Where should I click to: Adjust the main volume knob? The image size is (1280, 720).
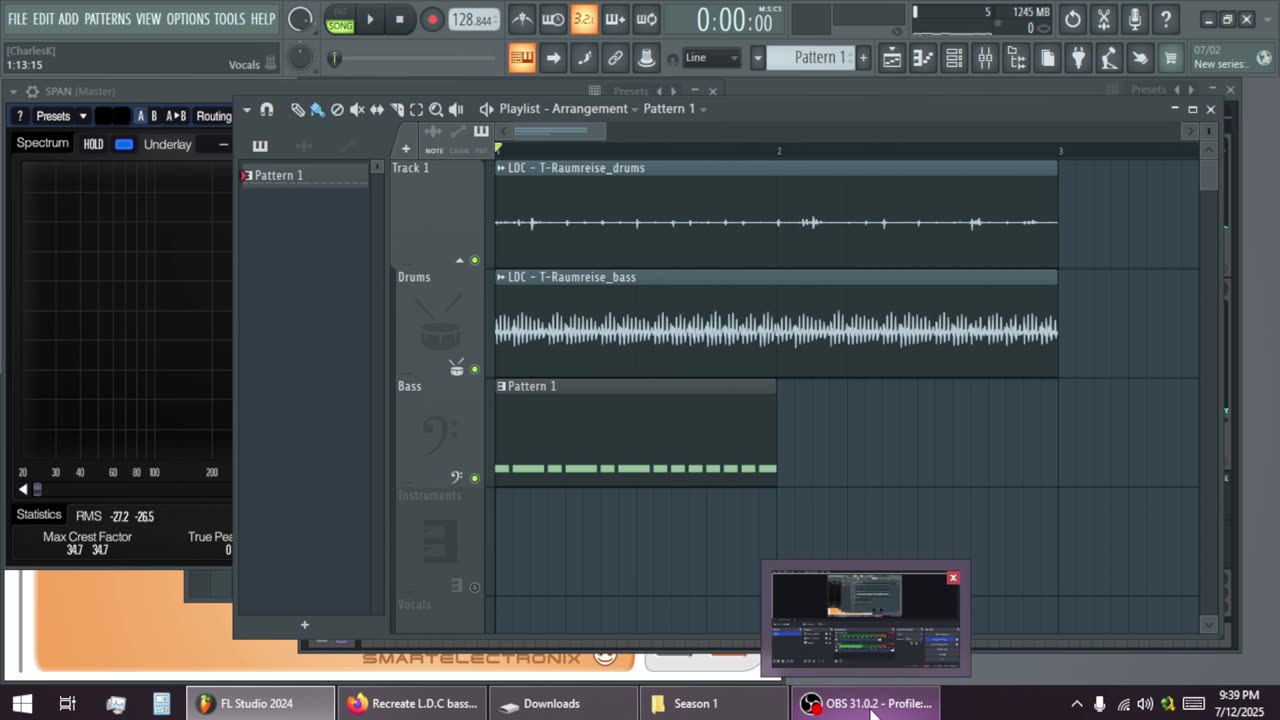(300, 19)
